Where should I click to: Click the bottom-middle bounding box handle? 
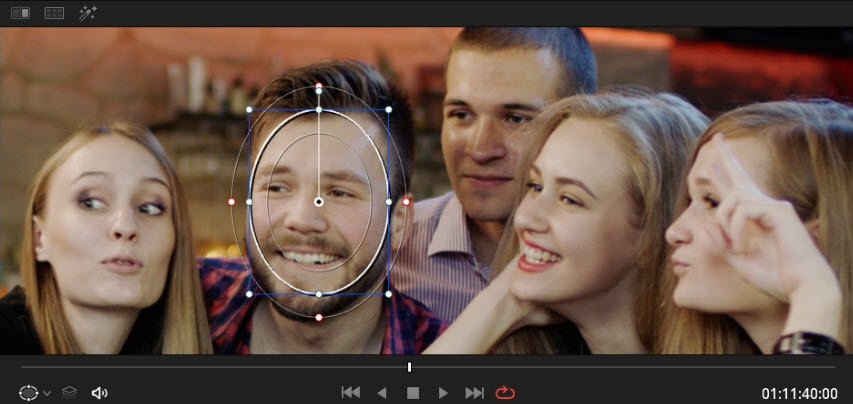[319, 294]
